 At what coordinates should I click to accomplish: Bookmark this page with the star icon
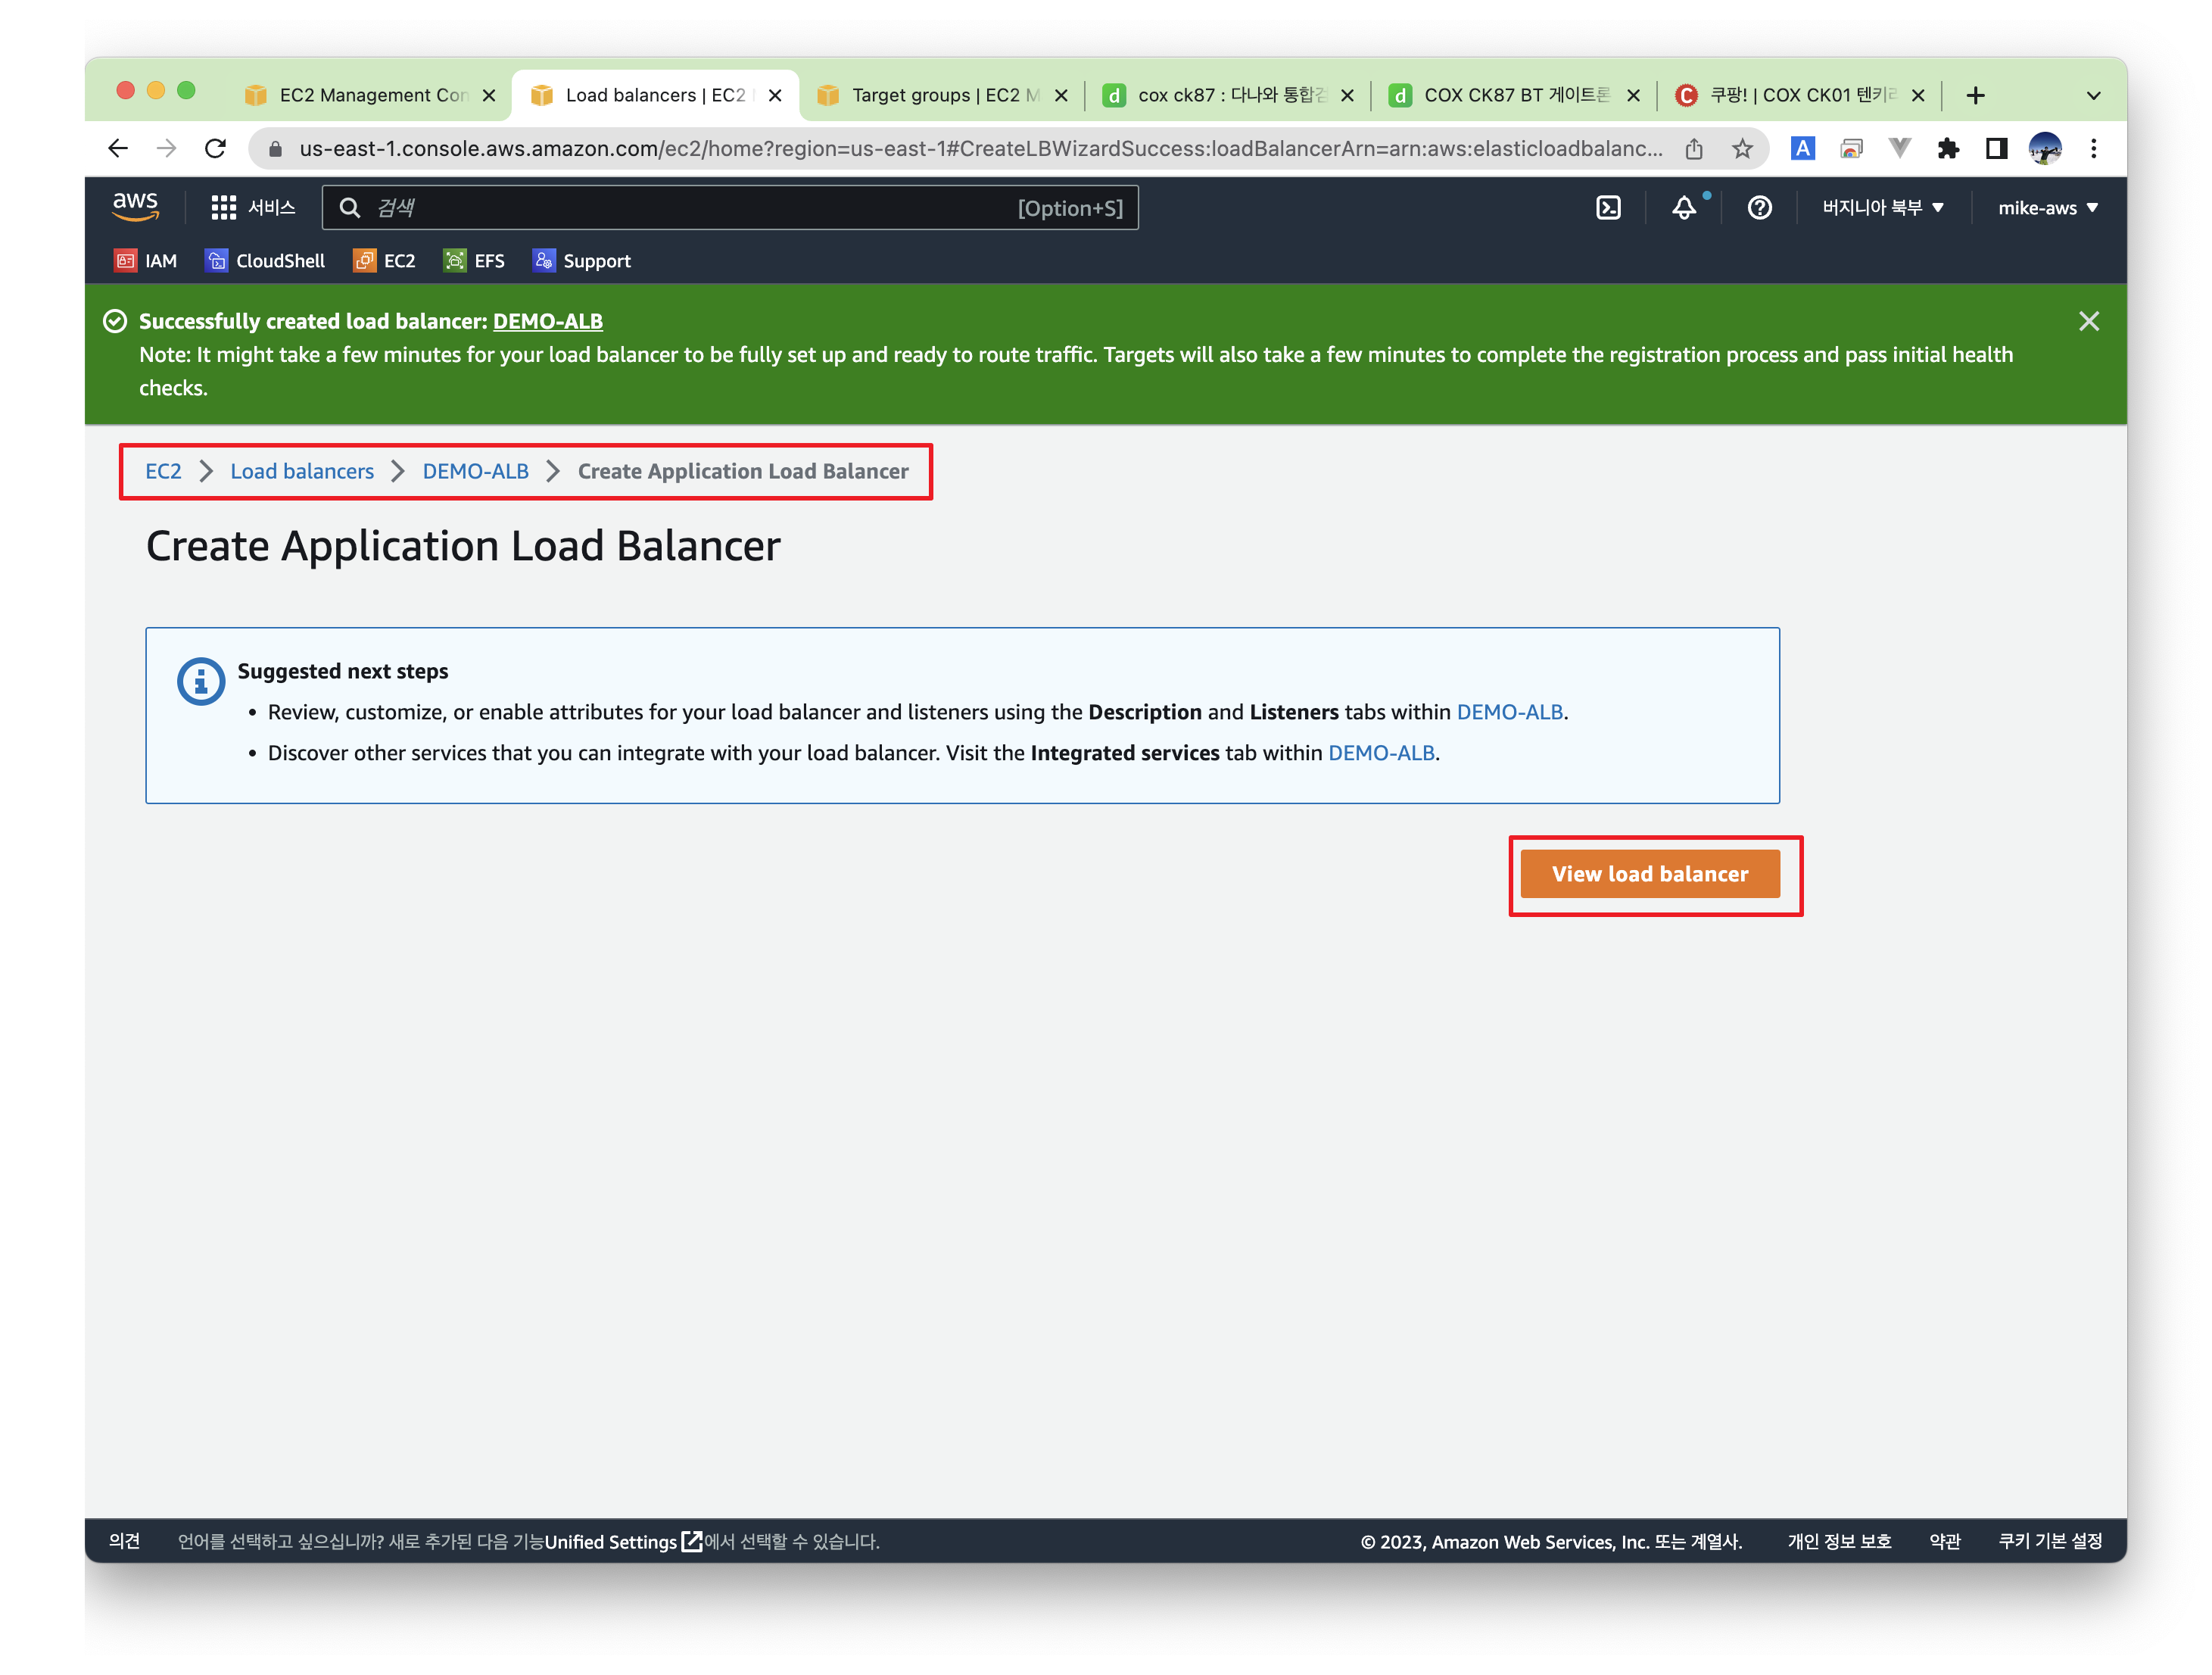(x=1742, y=149)
